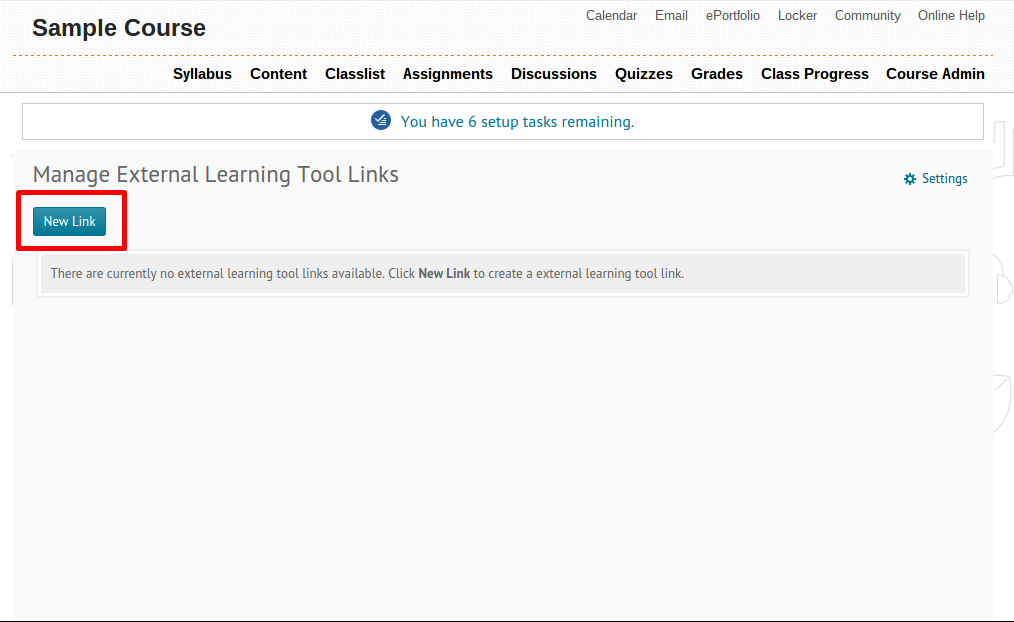Click 'You have 6 setup tasks remaining'
Image resolution: width=1014 pixels, height=622 pixels.
pos(517,122)
